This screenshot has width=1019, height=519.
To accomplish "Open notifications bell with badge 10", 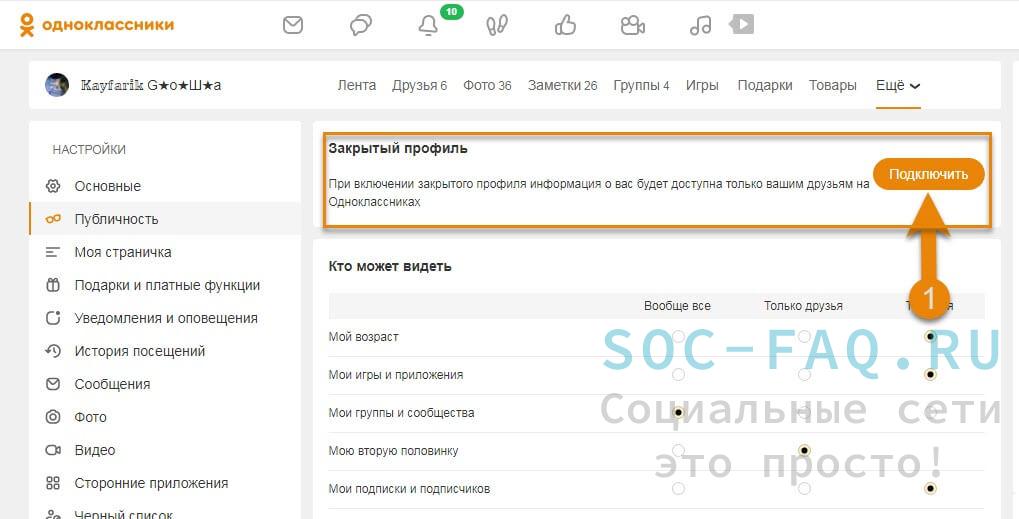I will coord(428,25).
